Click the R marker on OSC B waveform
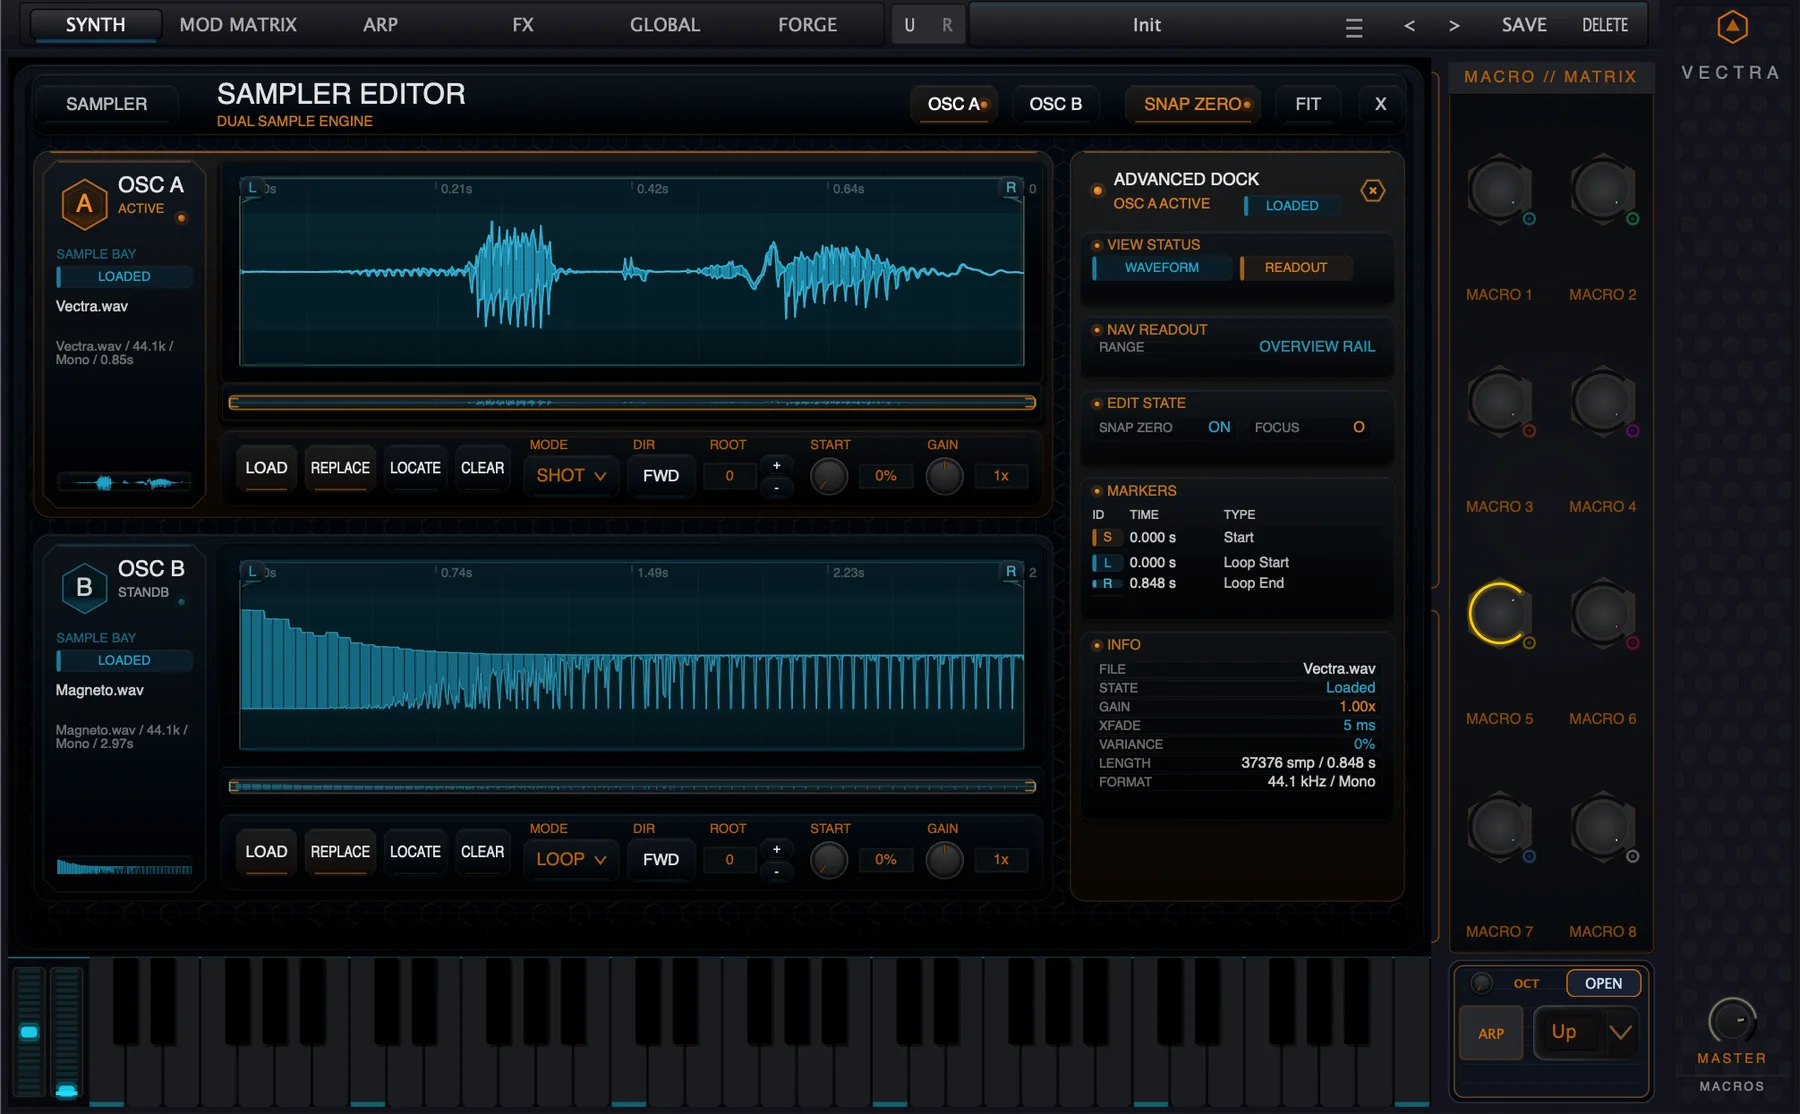 (1011, 572)
